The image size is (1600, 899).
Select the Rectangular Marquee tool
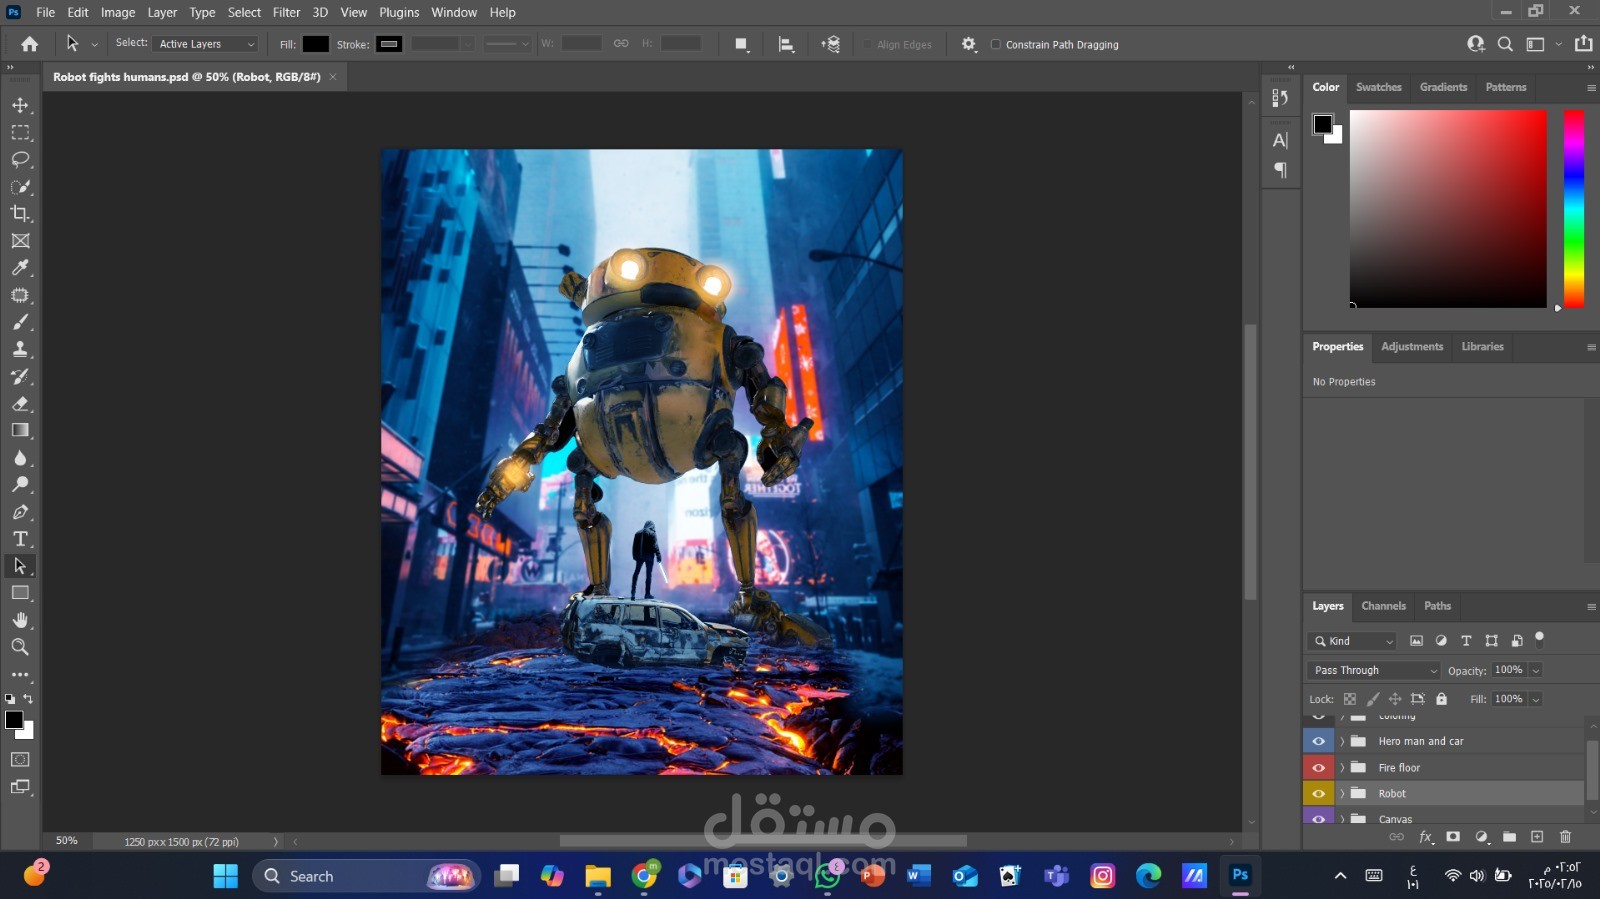point(20,132)
